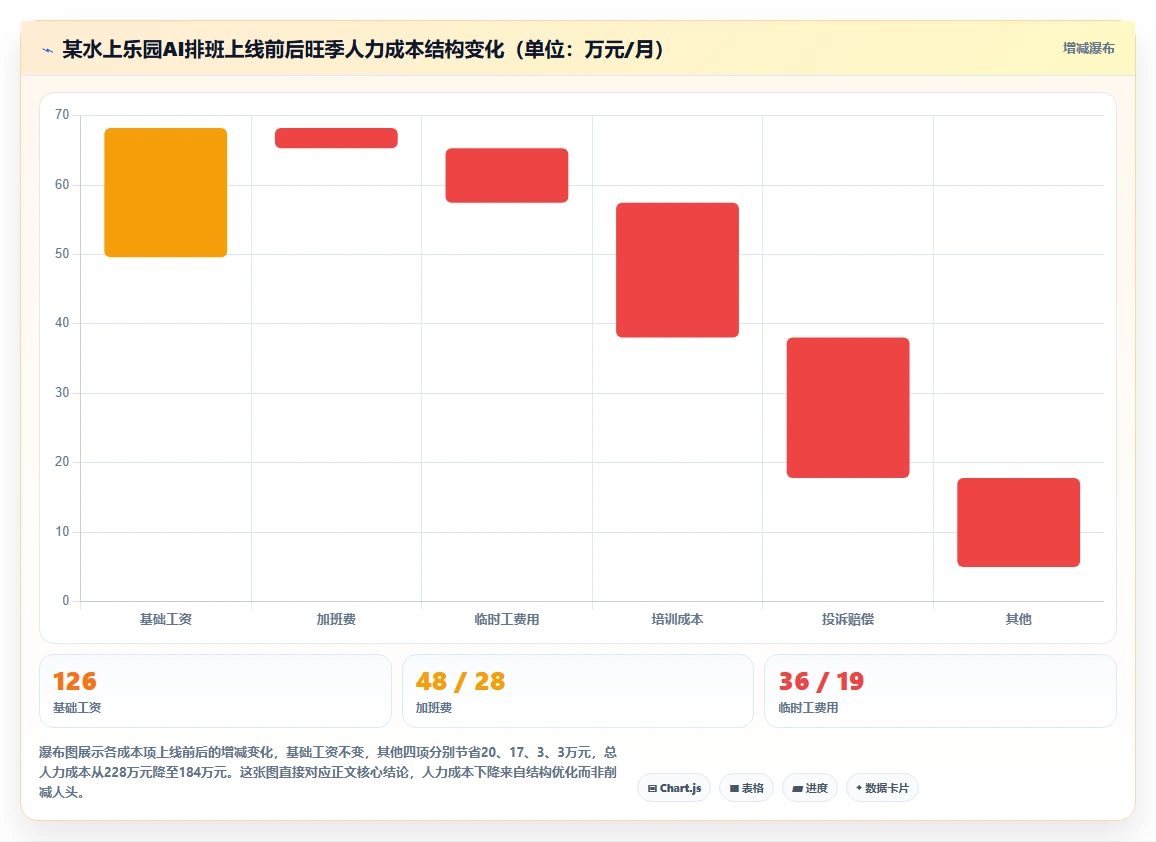This screenshot has height=842, width=1156.
Task: Click the Chart.js tag chip
Action: 674,788
